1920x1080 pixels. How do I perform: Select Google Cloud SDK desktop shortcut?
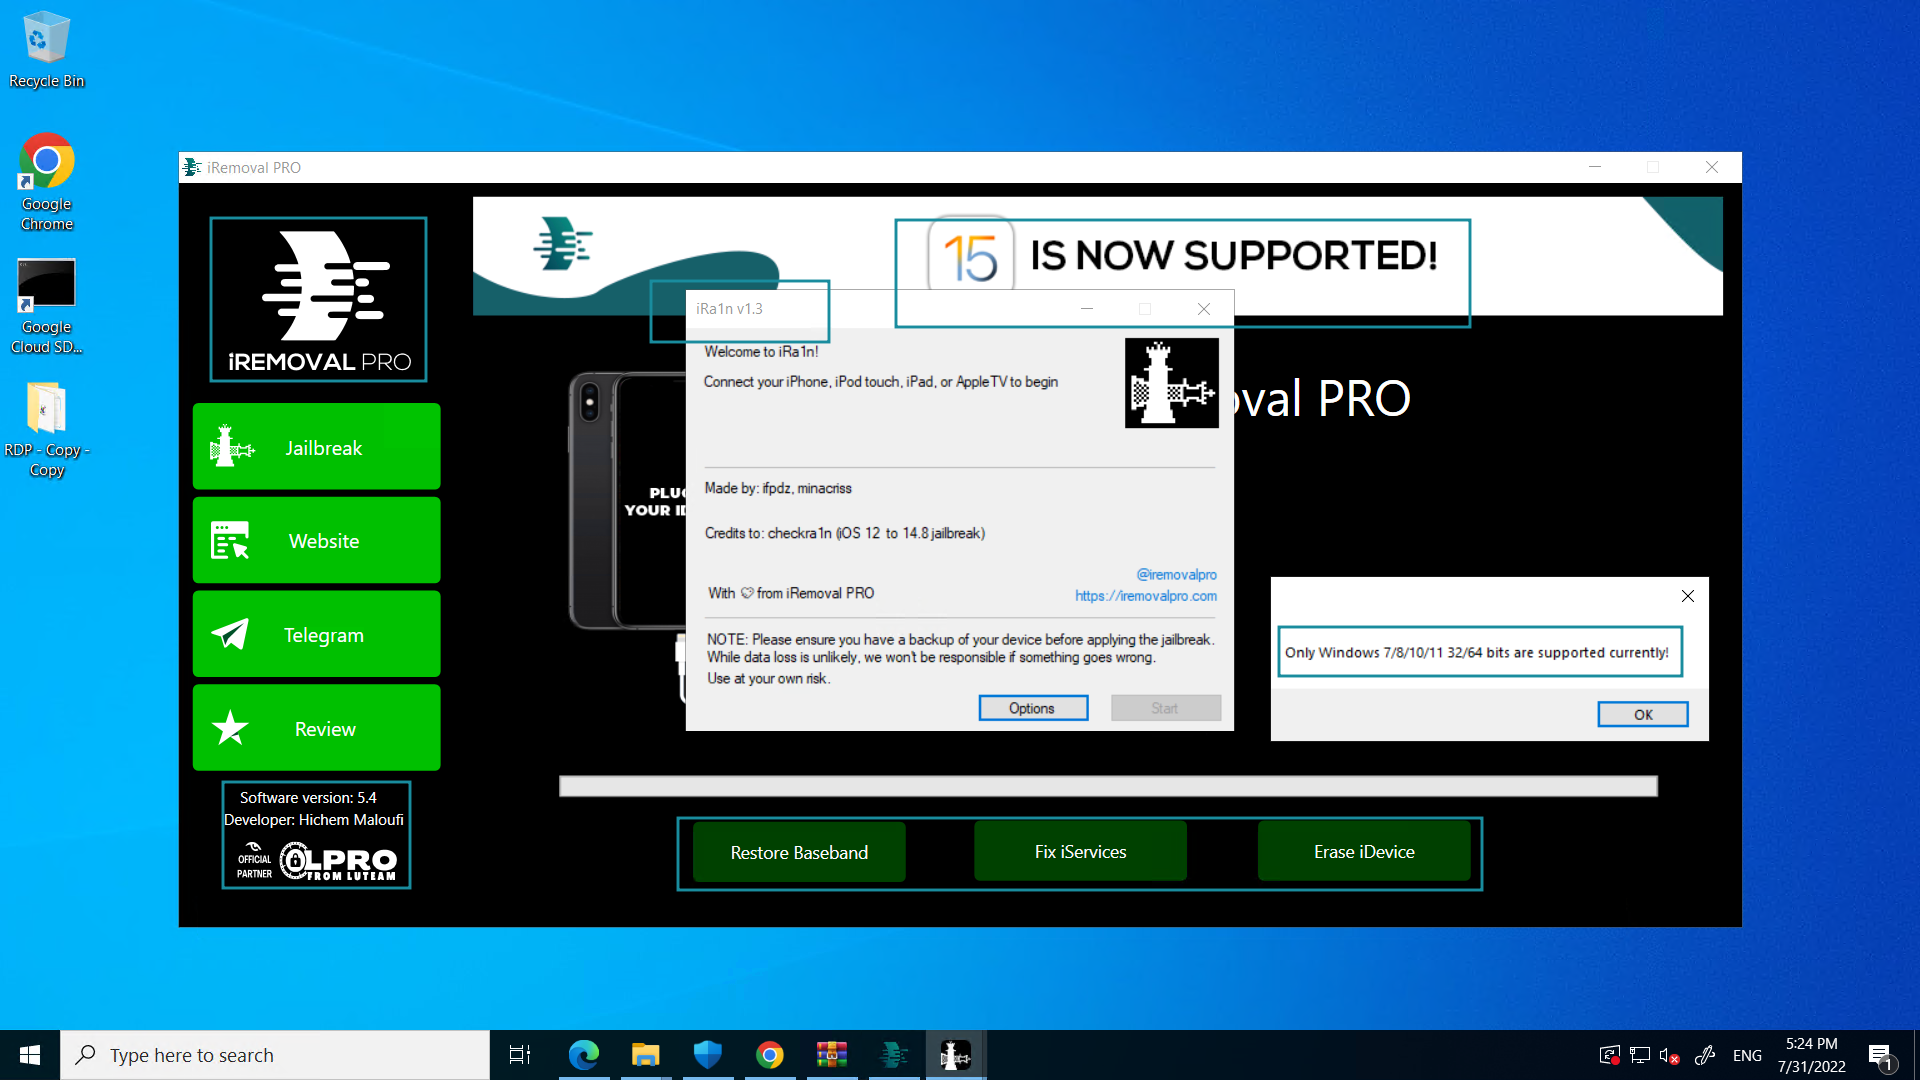[46, 306]
